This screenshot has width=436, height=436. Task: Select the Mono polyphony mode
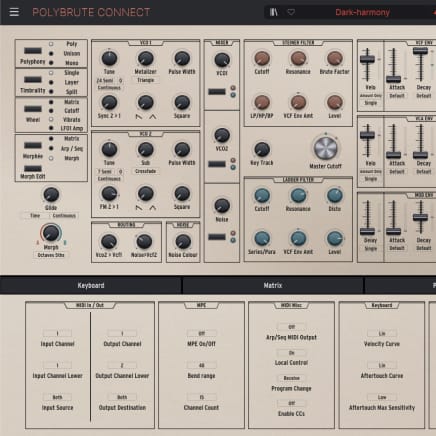tap(51, 62)
